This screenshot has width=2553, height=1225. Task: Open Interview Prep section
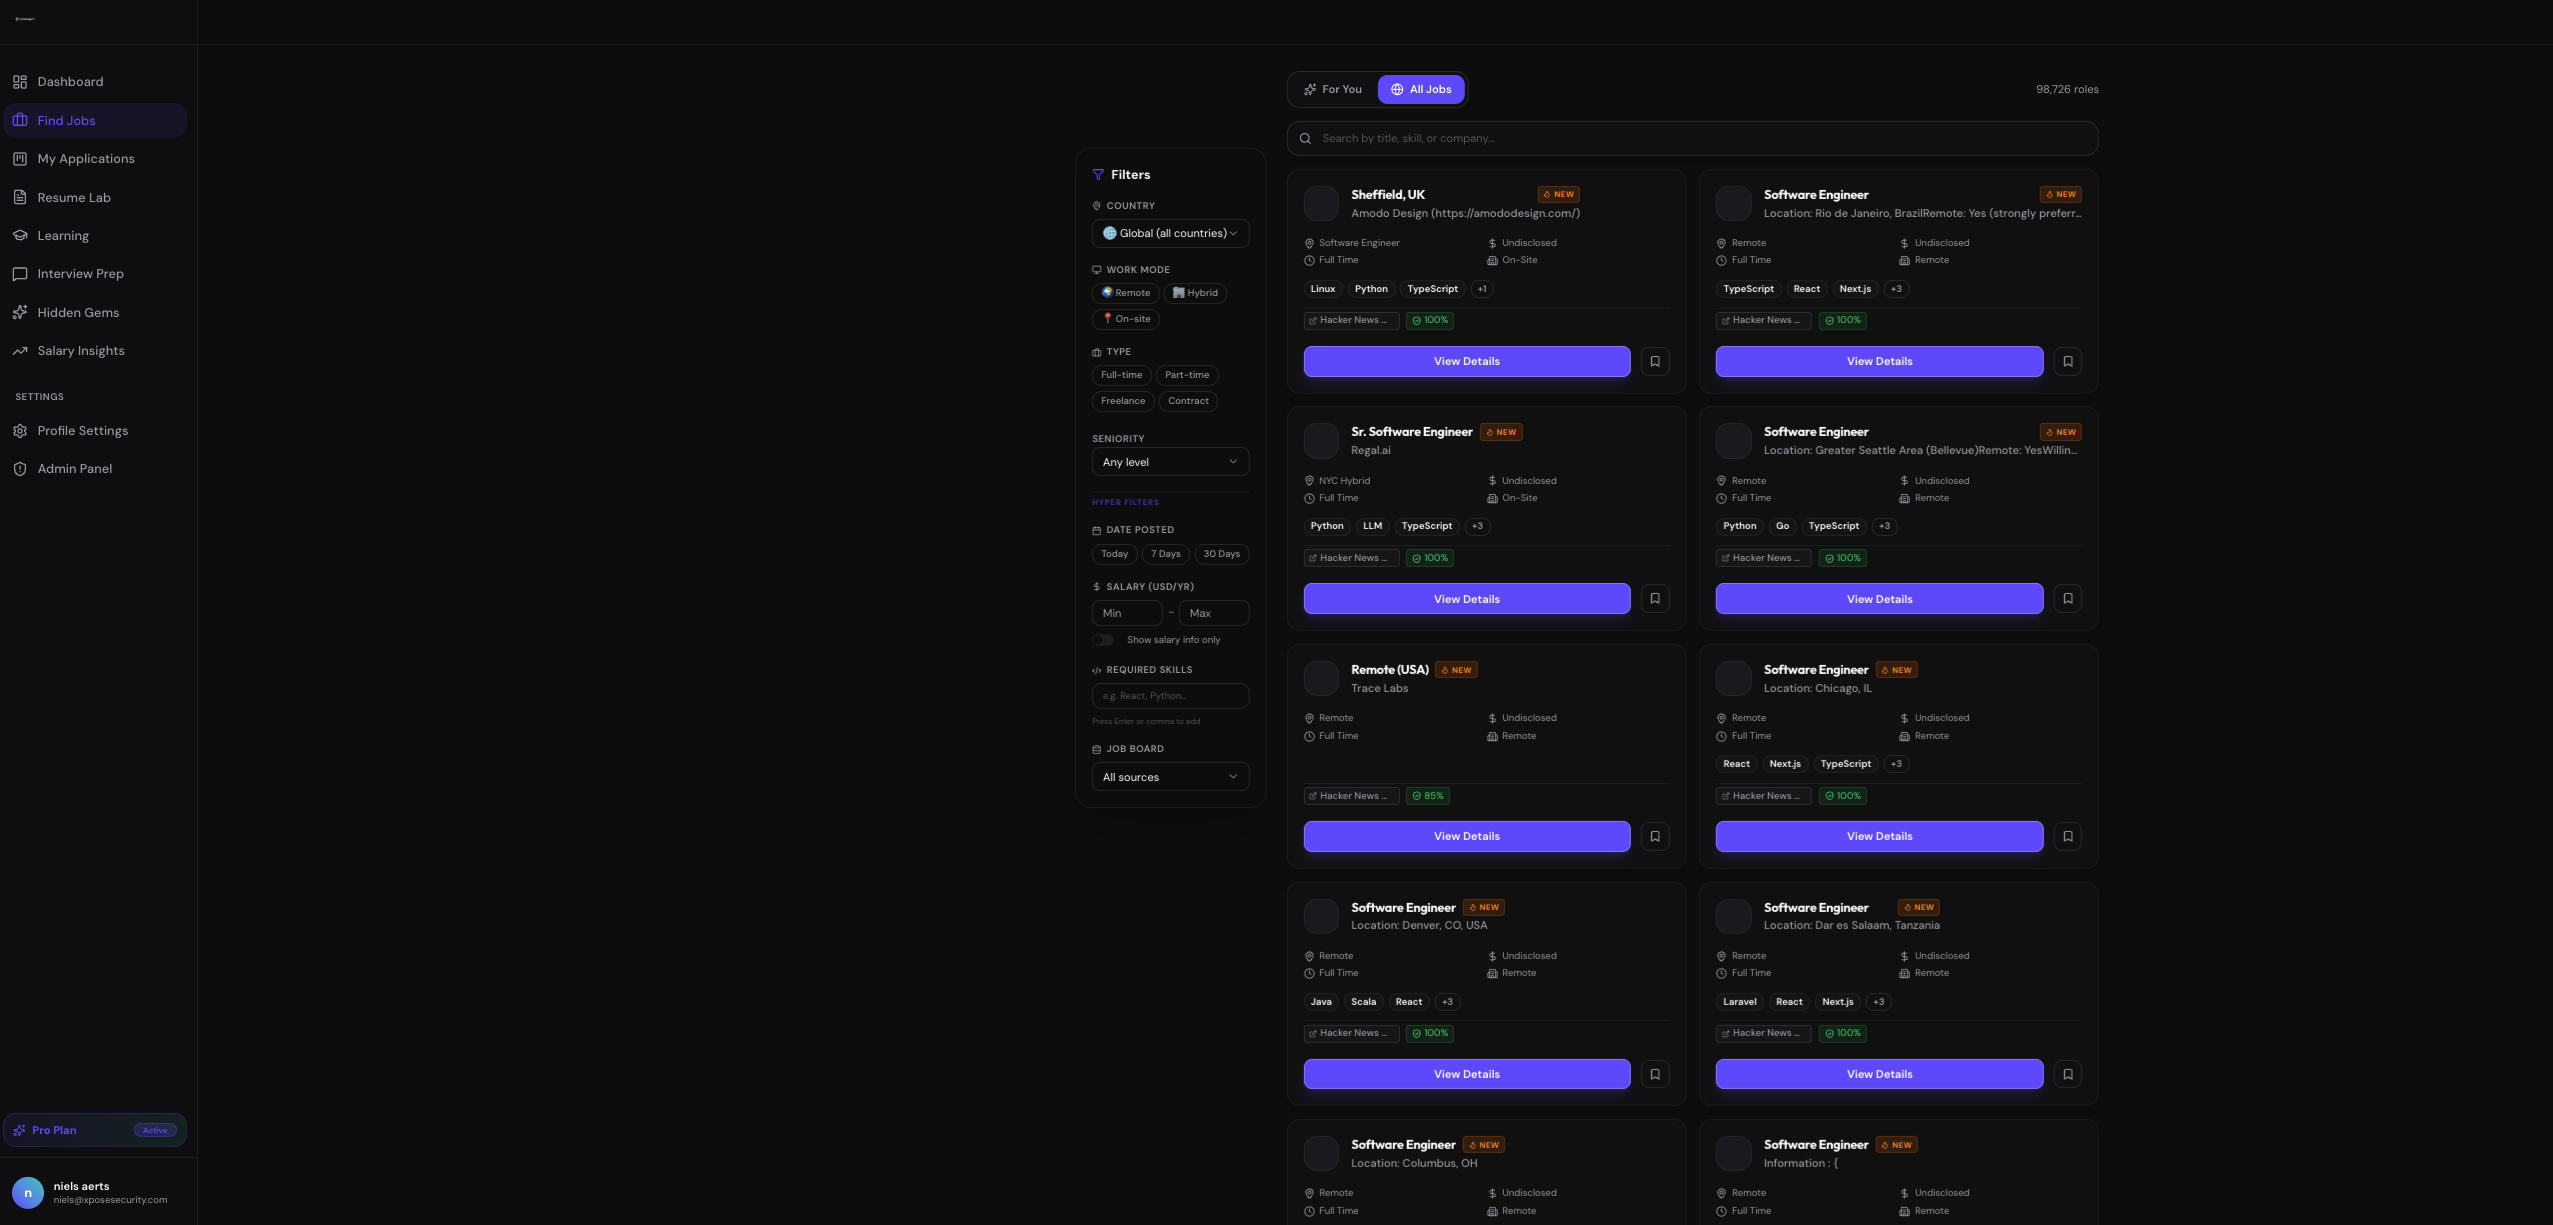tap(80, 274)
